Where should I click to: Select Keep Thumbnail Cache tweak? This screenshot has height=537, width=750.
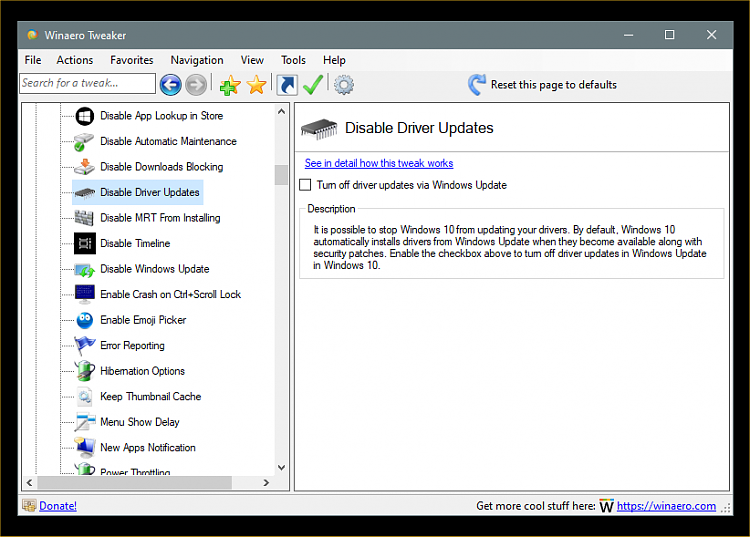coord(150,397)
